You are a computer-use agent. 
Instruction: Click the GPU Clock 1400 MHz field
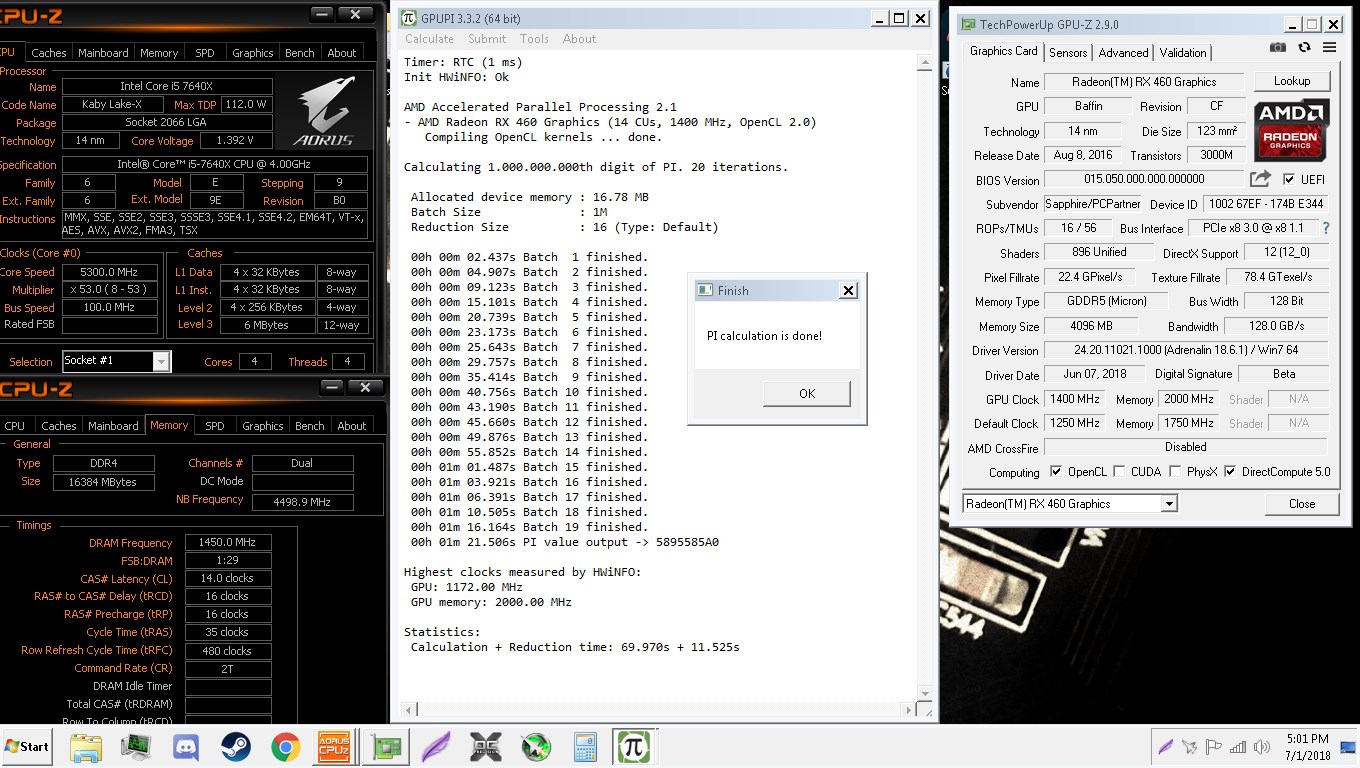1076,399
